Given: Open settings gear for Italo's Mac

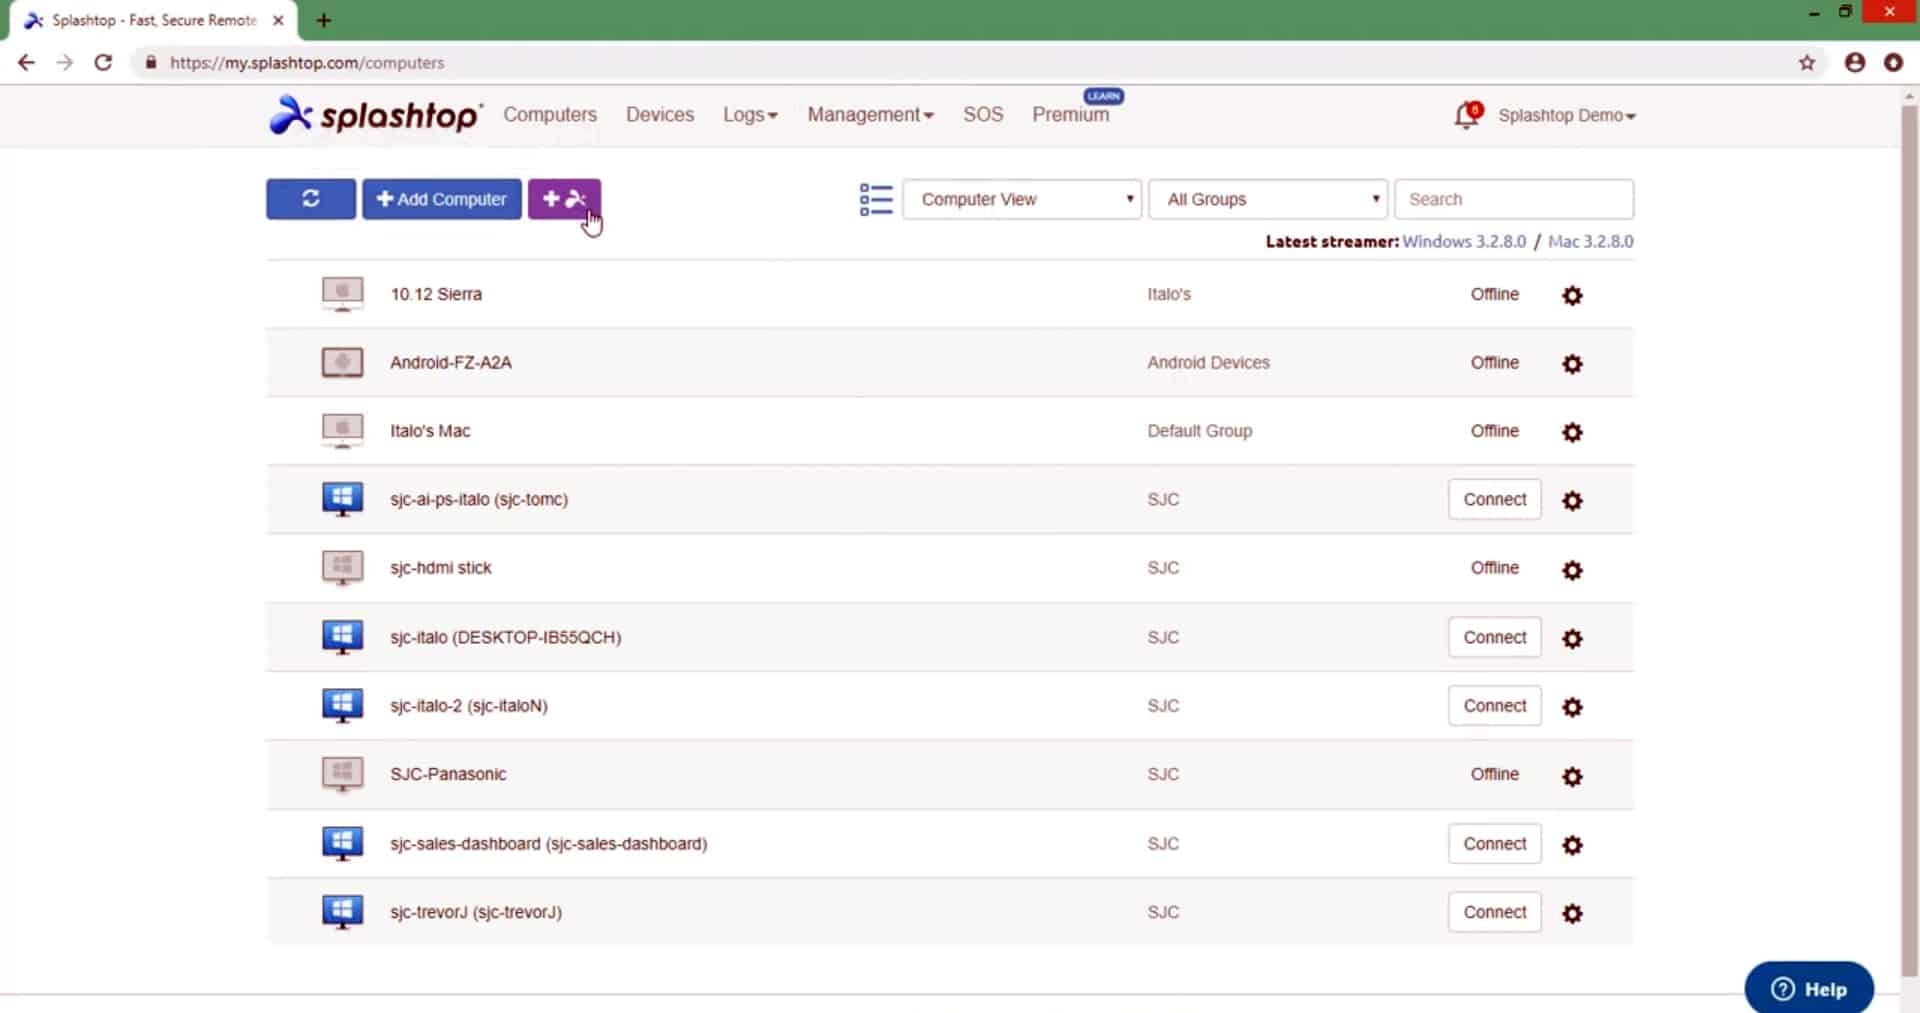Looking at the screenshot, I should coord(1572,432).
